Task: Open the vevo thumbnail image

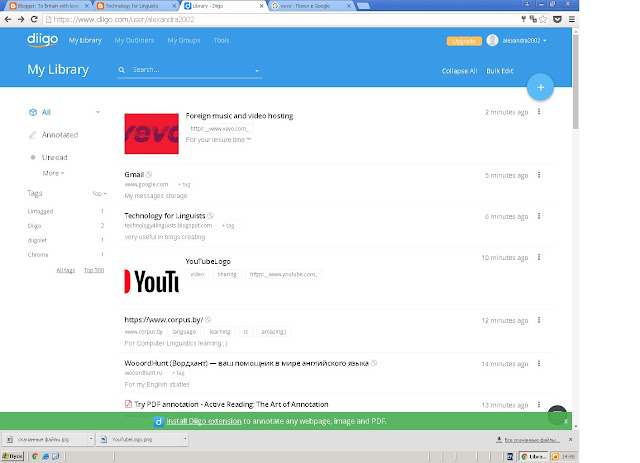Action: 151,134
